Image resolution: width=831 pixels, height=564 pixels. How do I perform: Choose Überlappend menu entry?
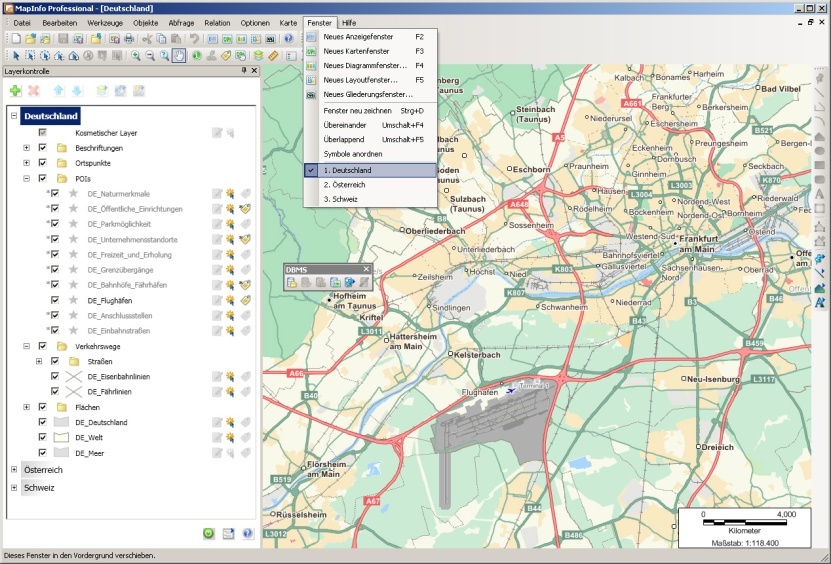[x=370, y=139]
